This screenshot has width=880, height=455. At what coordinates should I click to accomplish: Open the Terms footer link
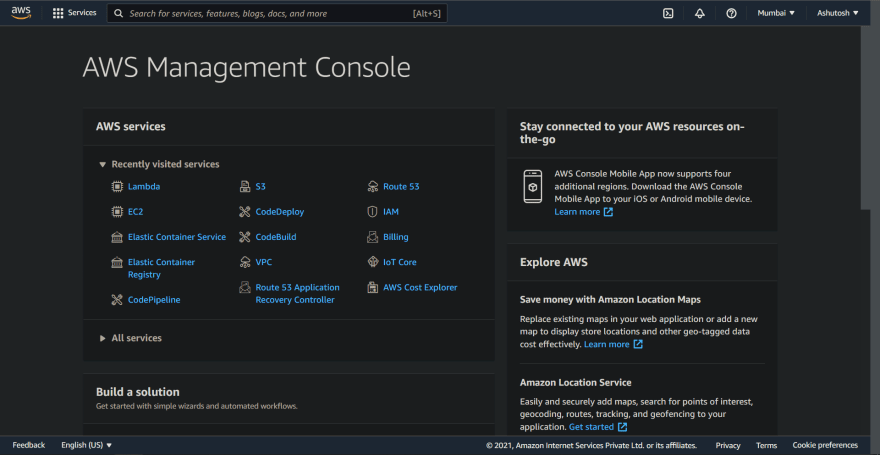click(x=766, y=445)
